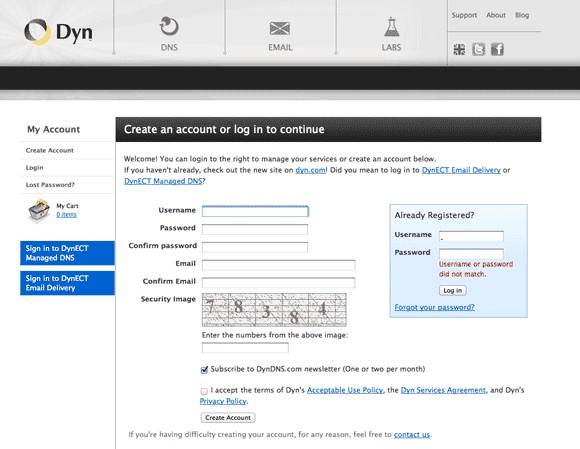The height and width of the screenshot is (449, 580).
Task: Uncheck the DynDNS.com newsletter subscription checkbox
Action: click(204, 370)
